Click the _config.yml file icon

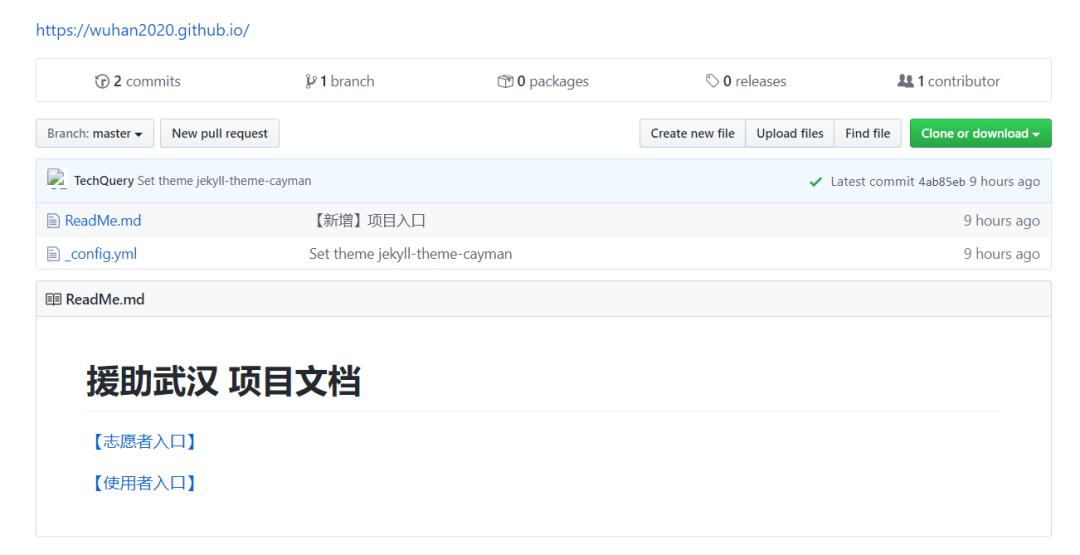coord(53,254)
